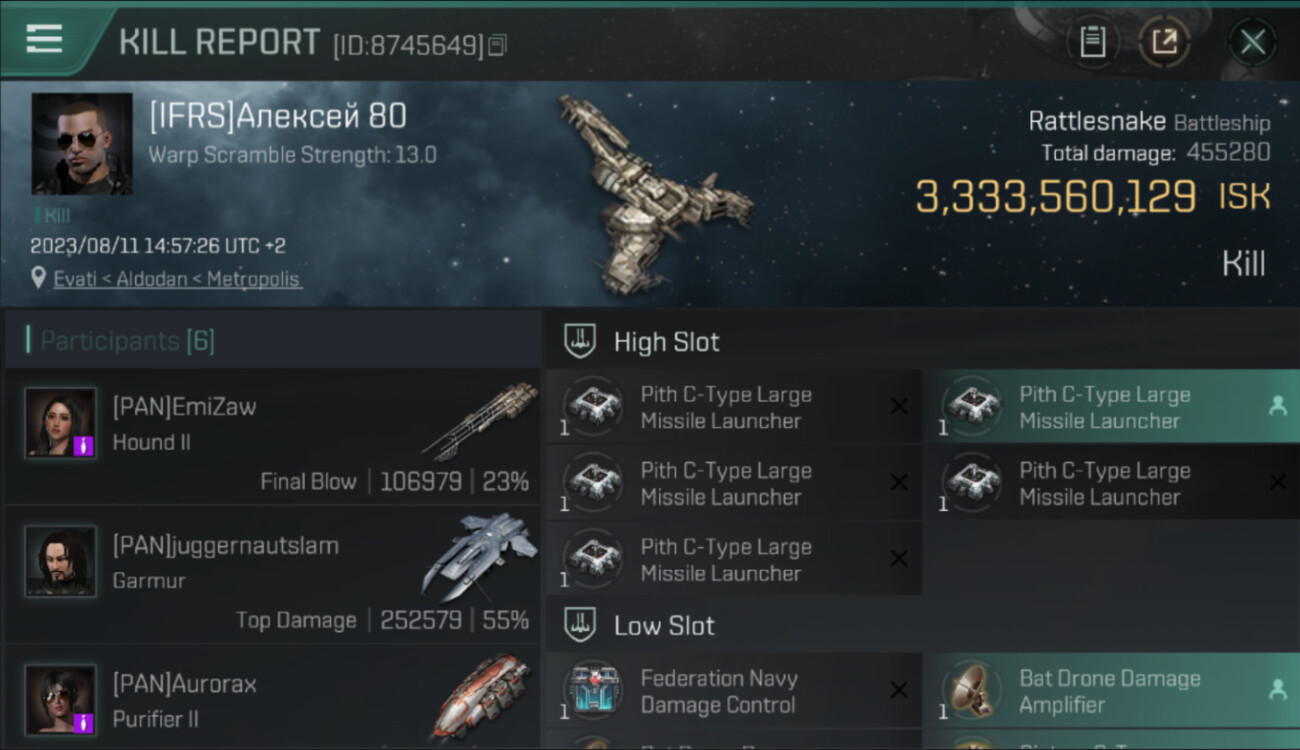View the EmiZaw pilot avatar

(61, 423)
